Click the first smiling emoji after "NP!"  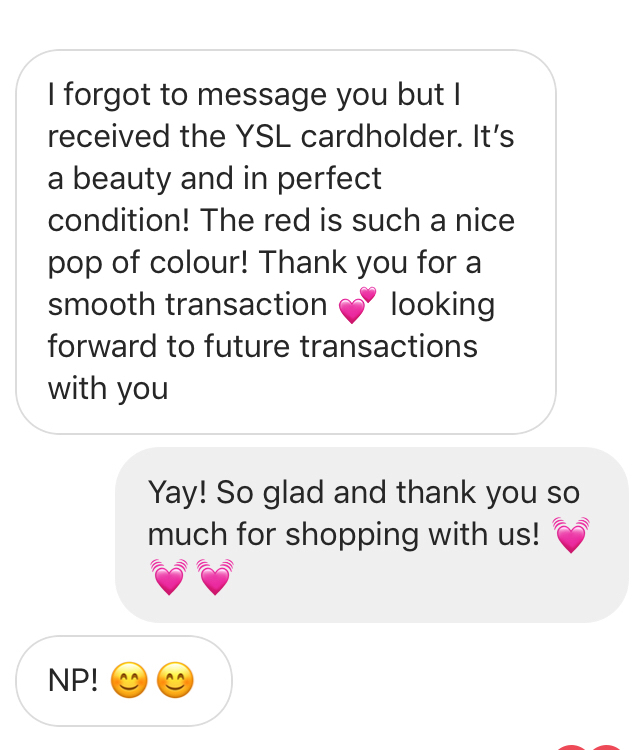click(129, 680)
